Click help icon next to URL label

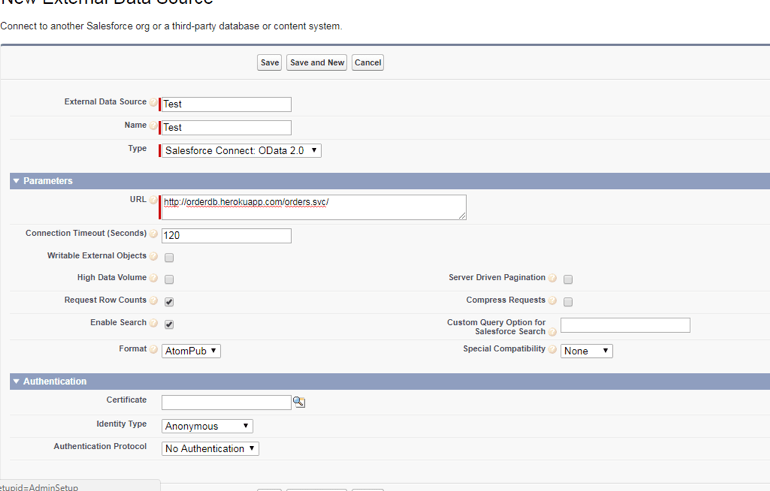153,200
